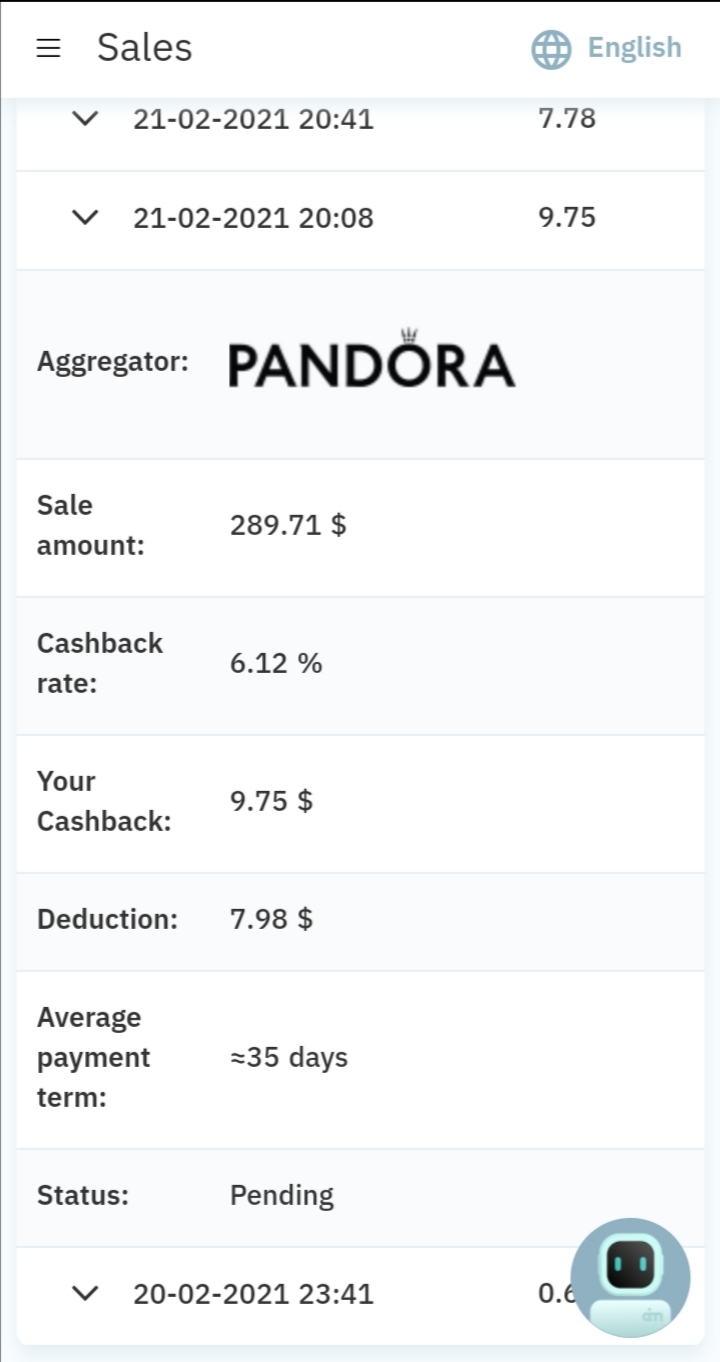Open the hamburger navigation menu
This screenshot has width=720, height=1362.
[x=48, y=48]
